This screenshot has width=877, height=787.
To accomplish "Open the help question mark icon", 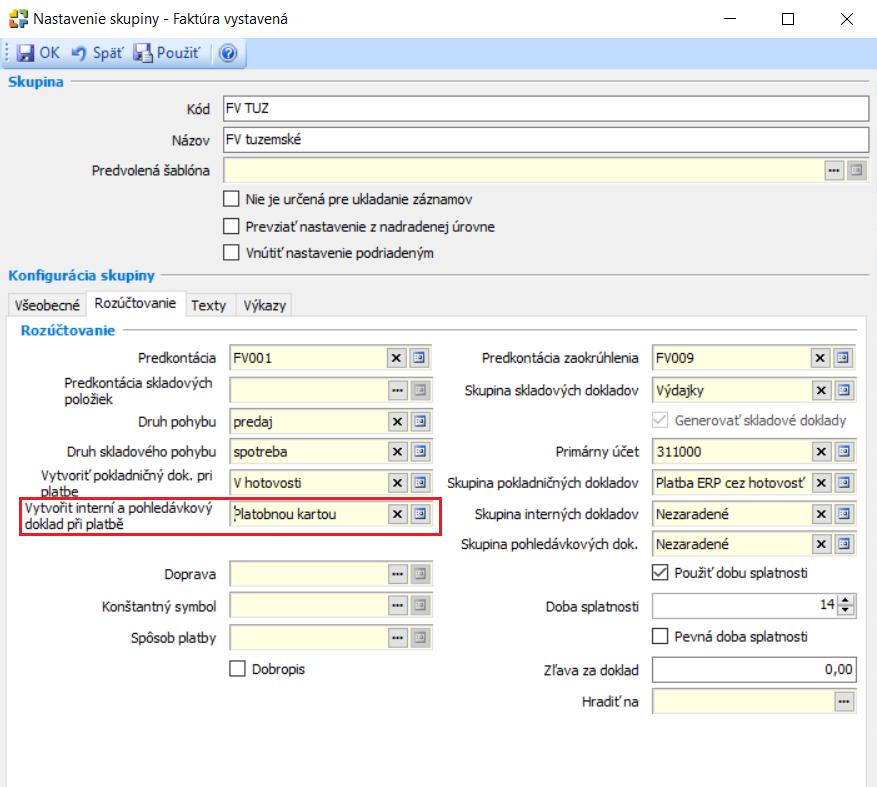I will point(228,53).
